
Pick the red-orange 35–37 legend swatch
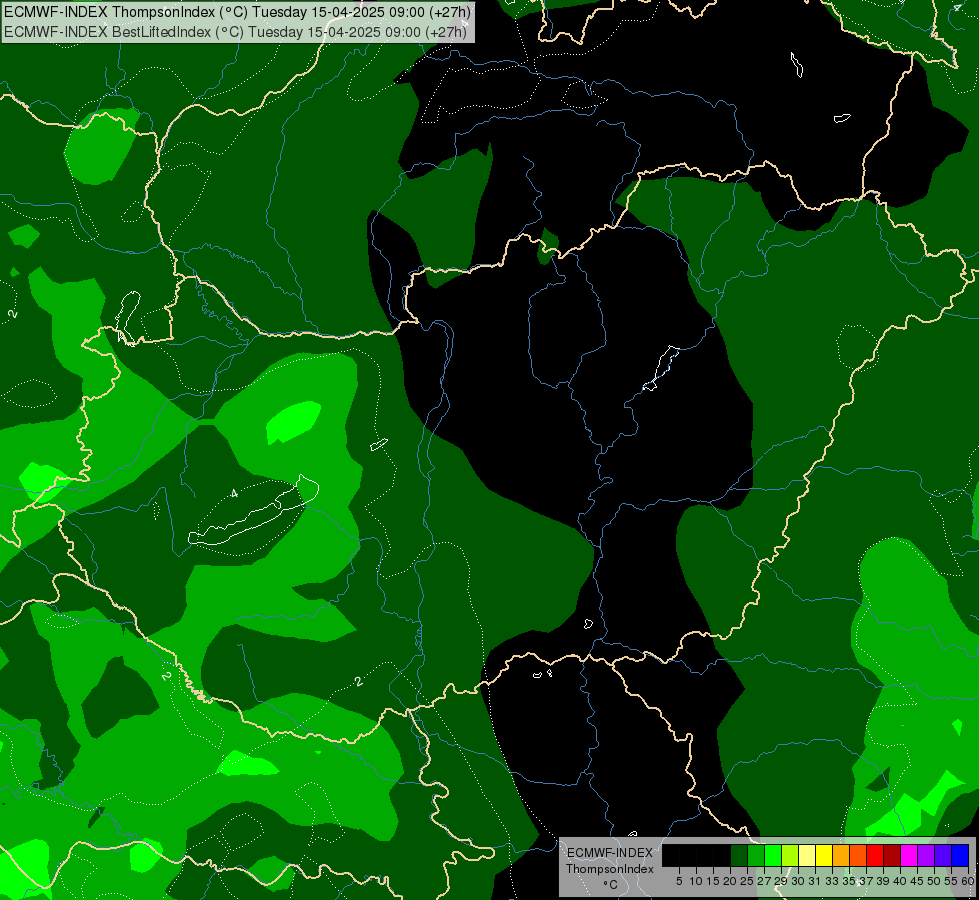858,855
